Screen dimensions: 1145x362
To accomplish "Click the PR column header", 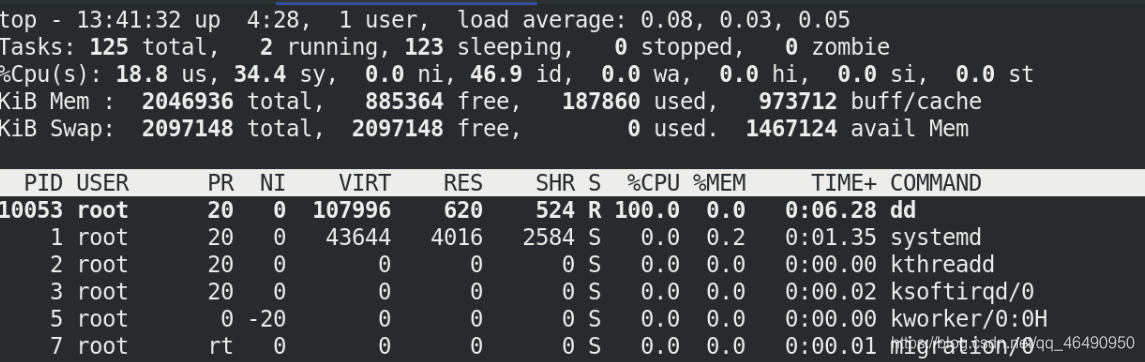I will click(x=221, y=182).
